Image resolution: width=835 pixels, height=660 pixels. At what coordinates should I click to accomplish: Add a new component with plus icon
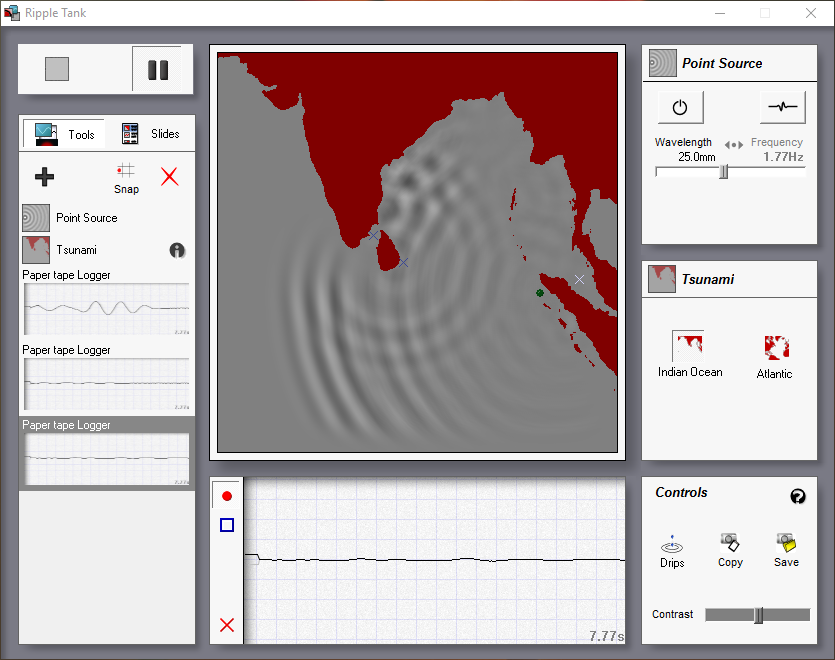tap(44, 177)
